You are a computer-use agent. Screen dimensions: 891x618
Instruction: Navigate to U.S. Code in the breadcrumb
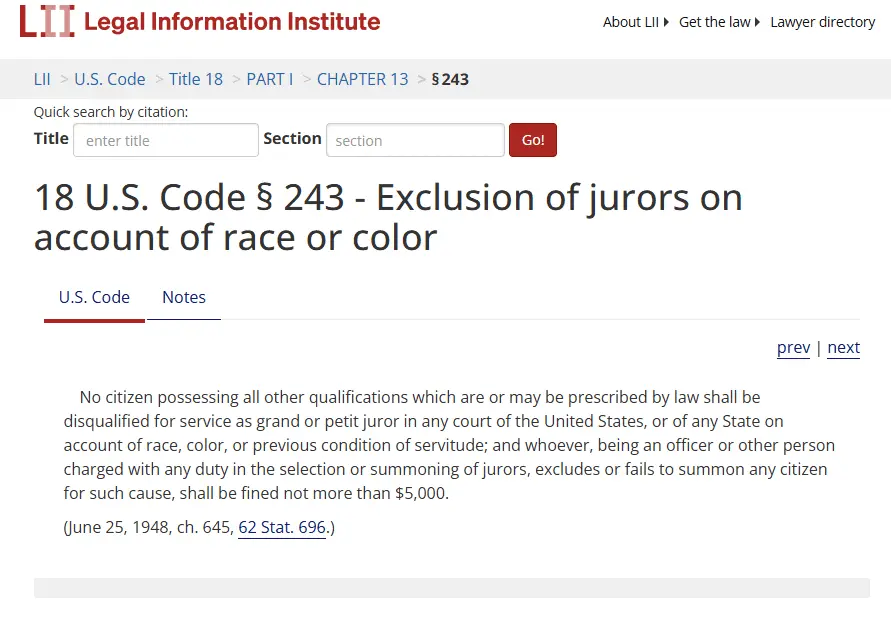point(110,79)
